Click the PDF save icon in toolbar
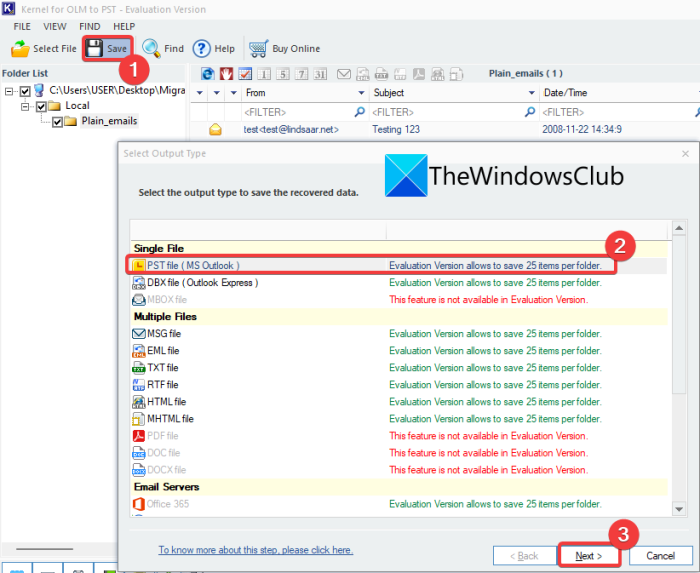700x573 pixels. 419,74
